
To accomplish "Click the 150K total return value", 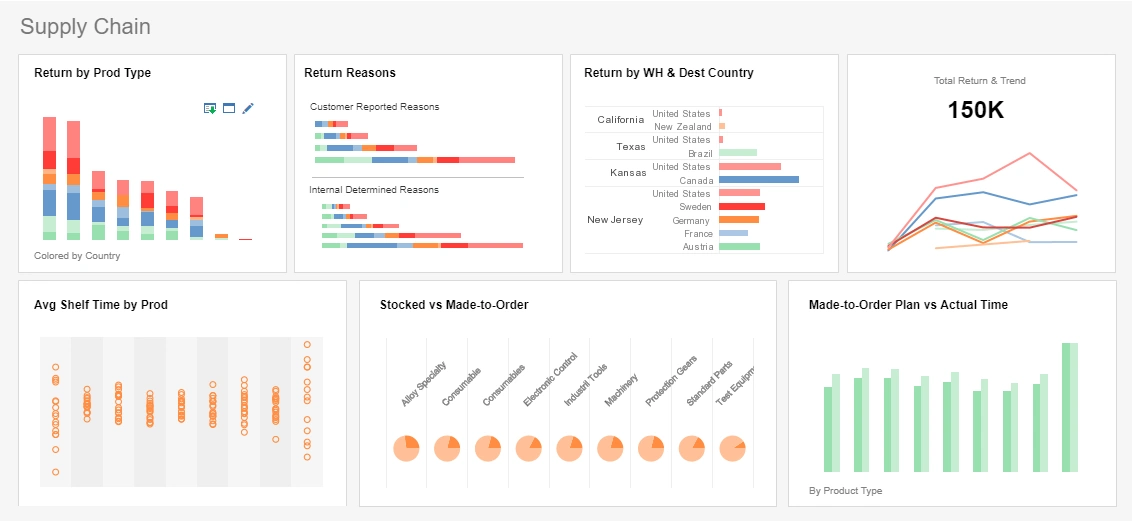I will [x=975, y=111].
